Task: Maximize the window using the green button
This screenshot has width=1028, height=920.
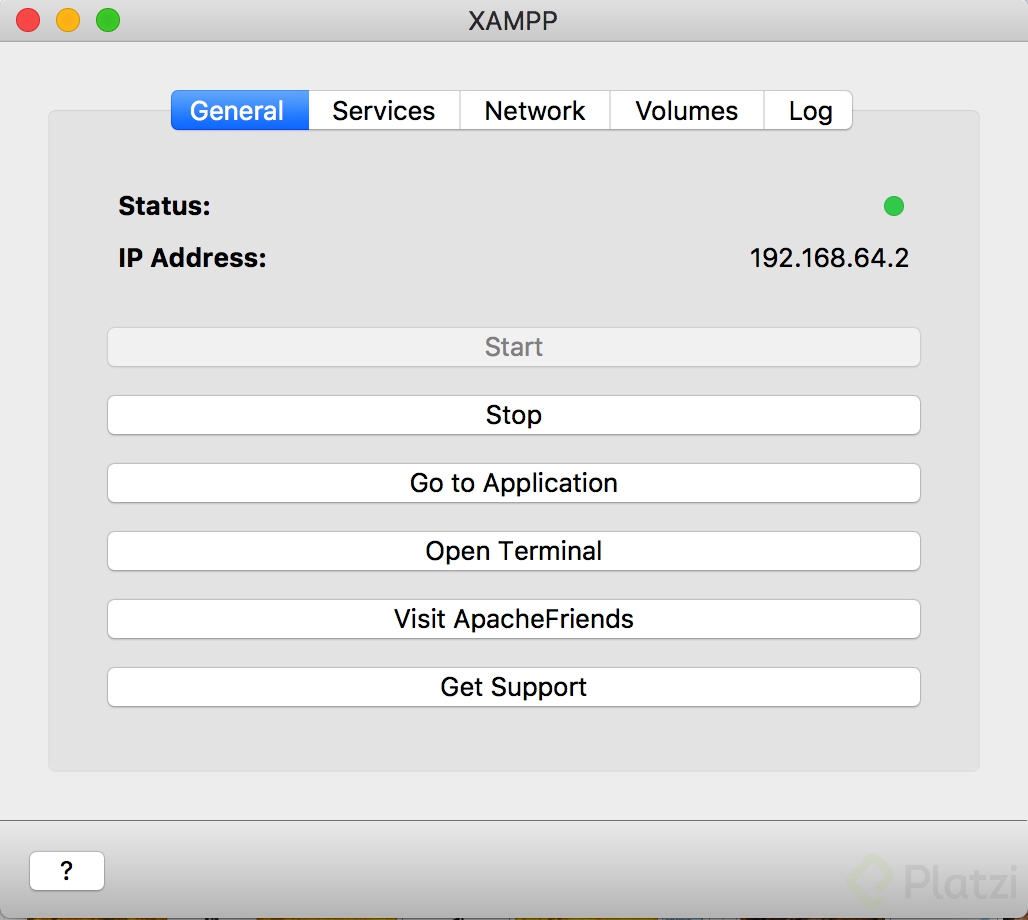Action: click(108, 20)
